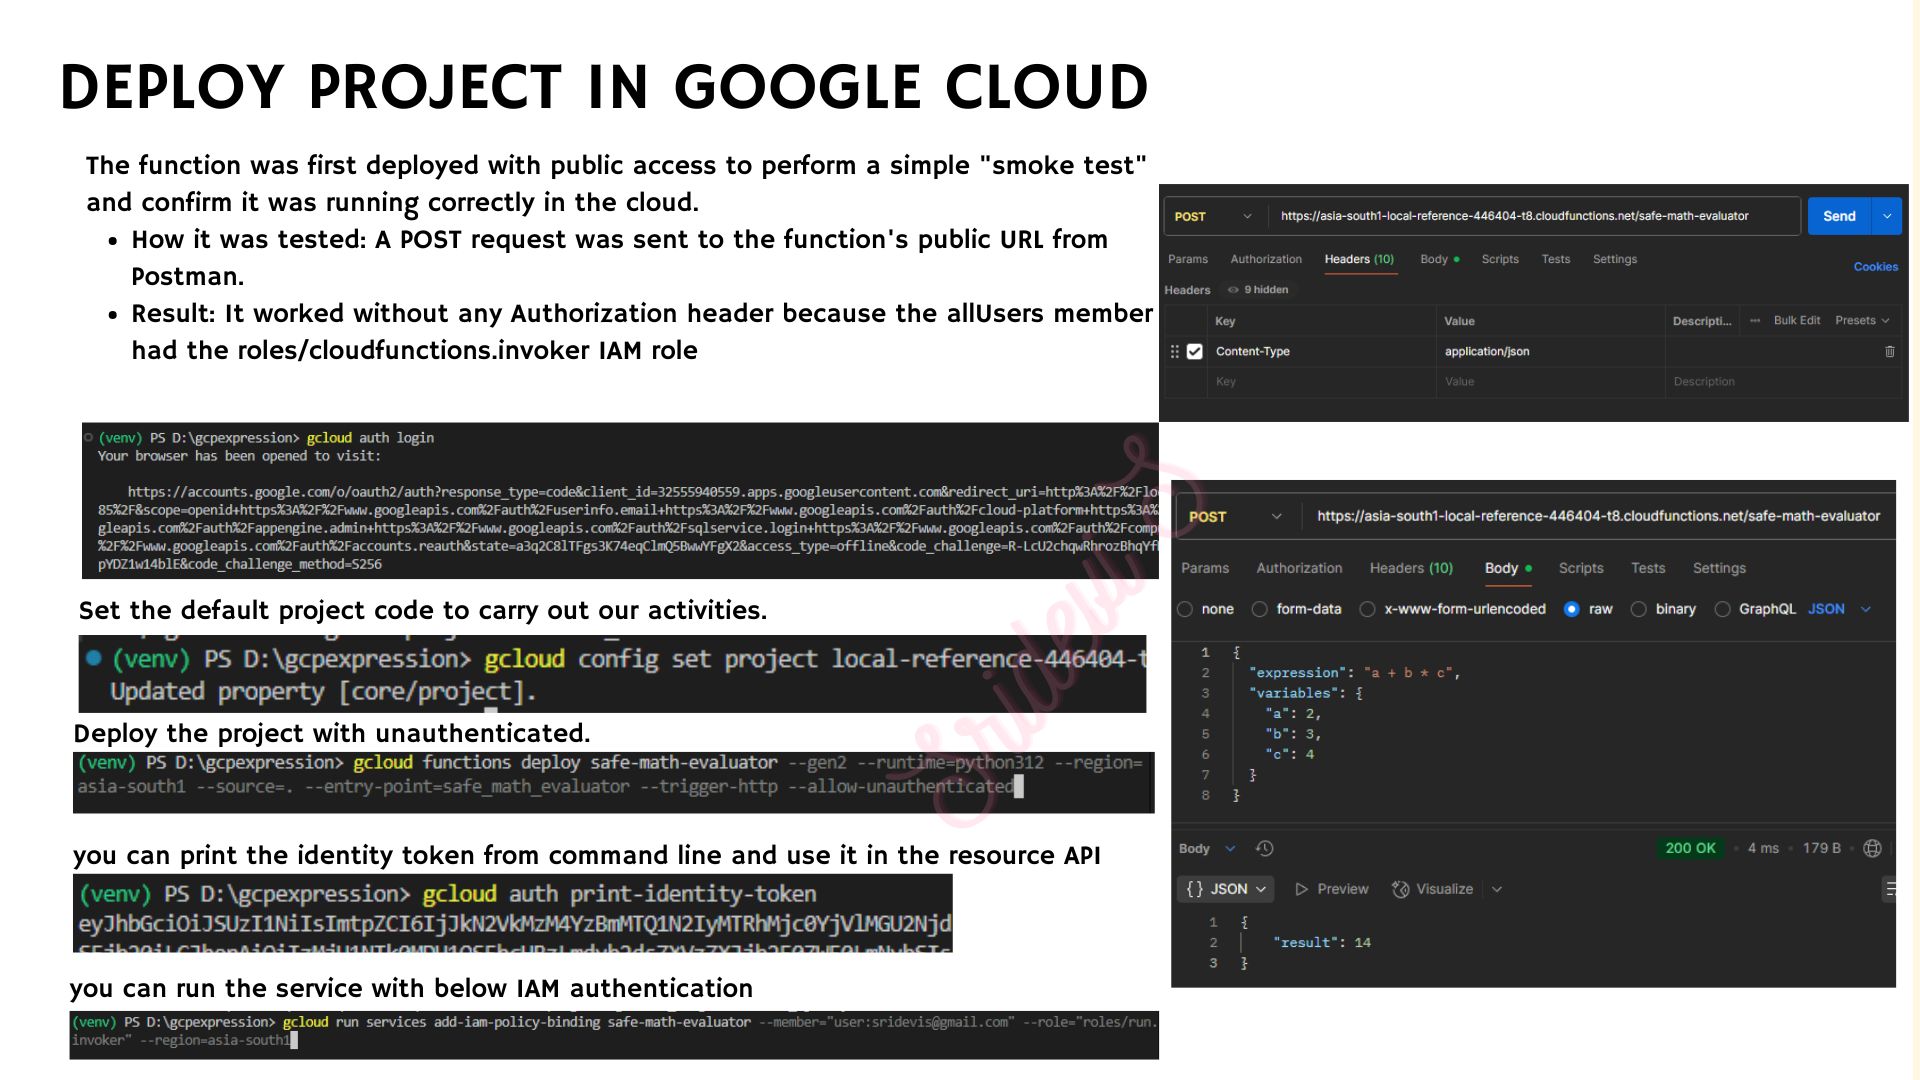Image resolution: width=1920 pixels, height=1080 pixels.
Task: Uncheck the Content-Type header checkbox
Action: tap(1195, 352)
